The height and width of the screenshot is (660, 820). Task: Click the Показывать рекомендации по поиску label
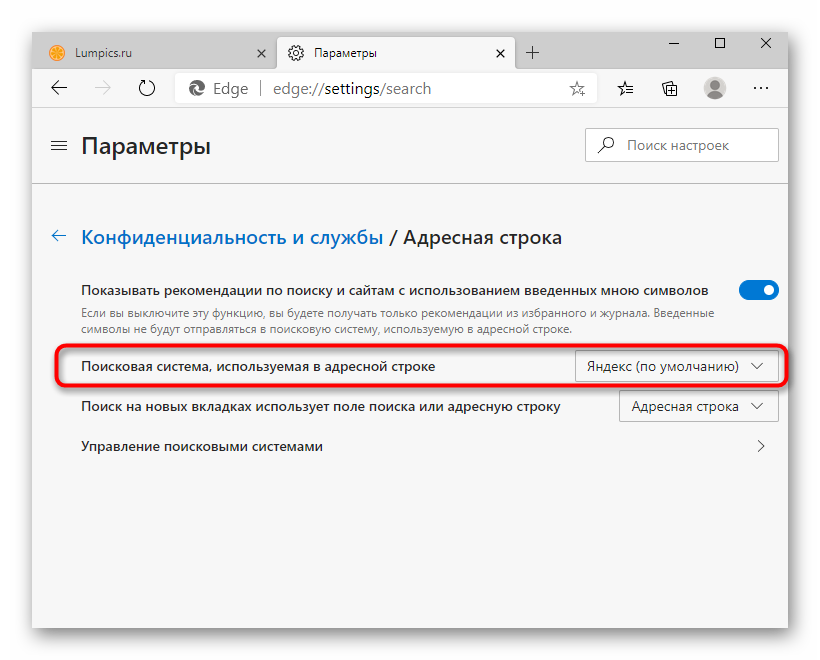(x=395, y=290)
